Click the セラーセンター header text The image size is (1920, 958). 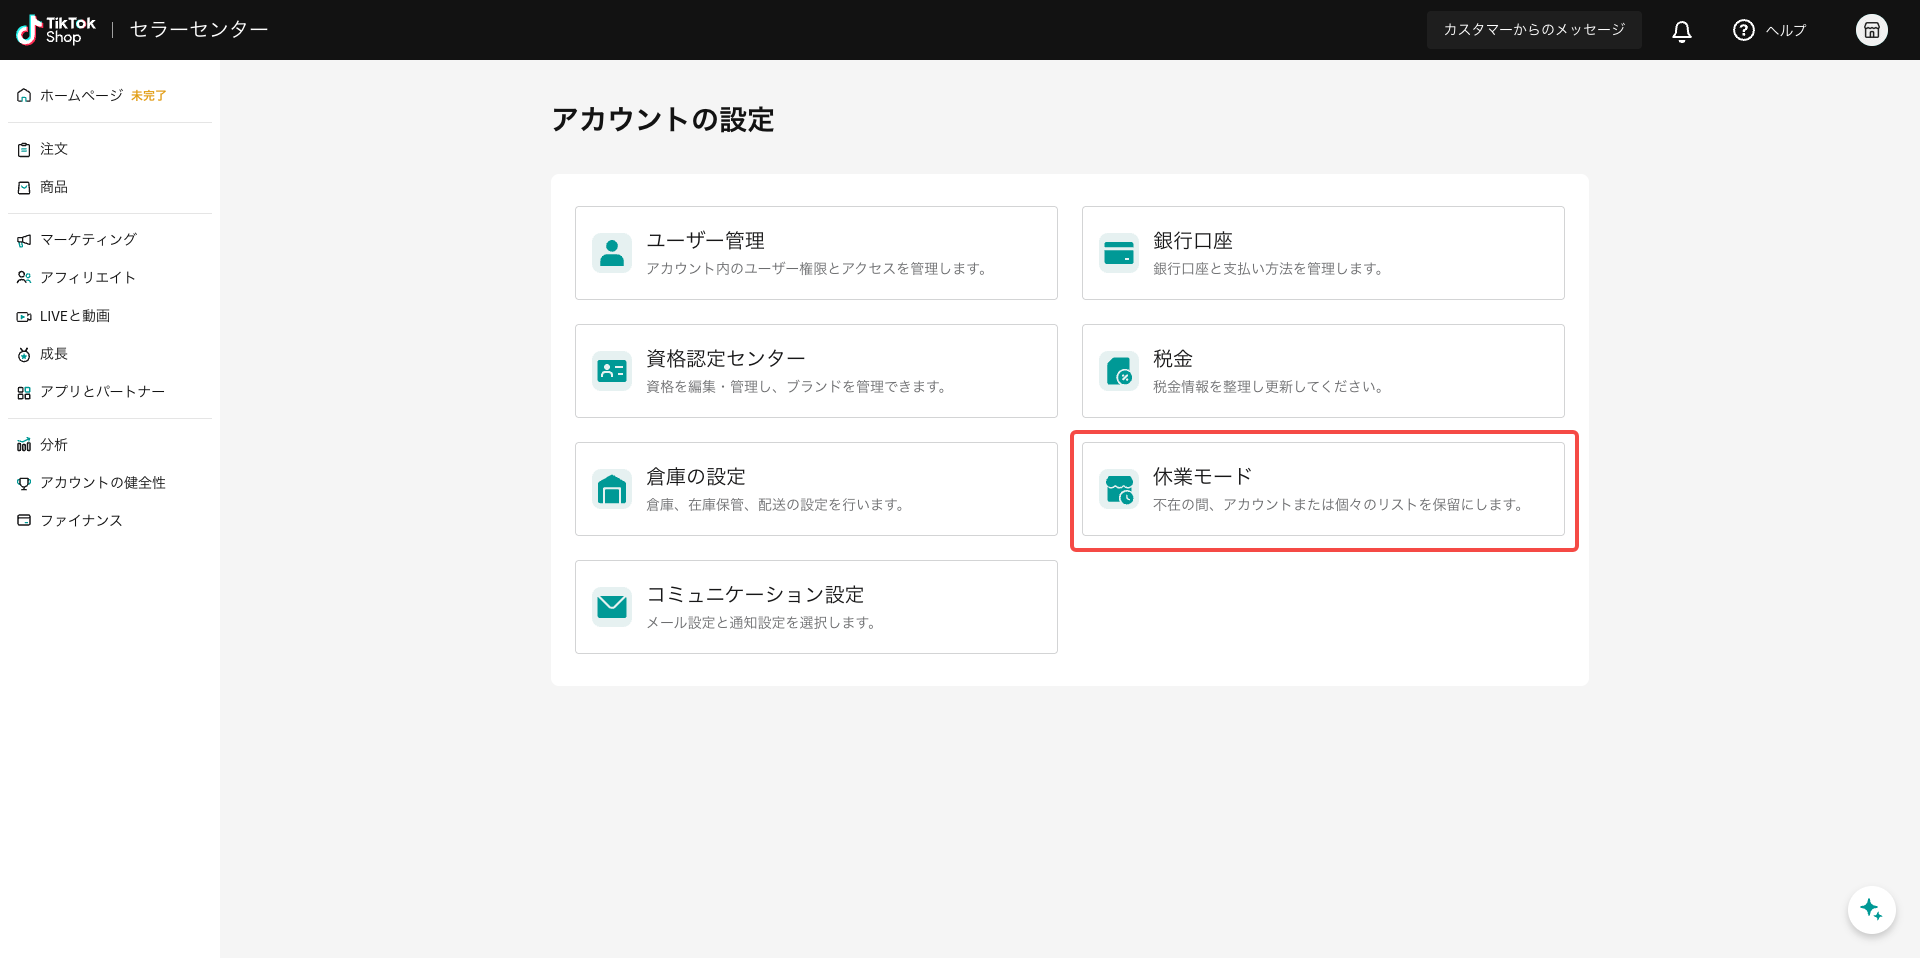pos(199,30)
